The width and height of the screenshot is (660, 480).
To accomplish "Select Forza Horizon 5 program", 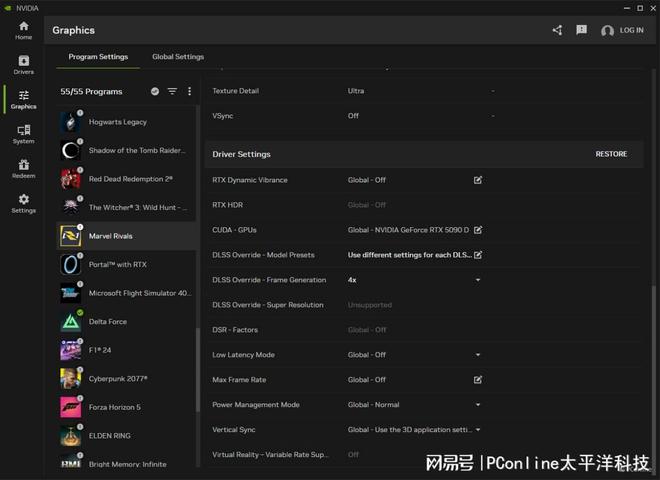I will coord(126,408).
